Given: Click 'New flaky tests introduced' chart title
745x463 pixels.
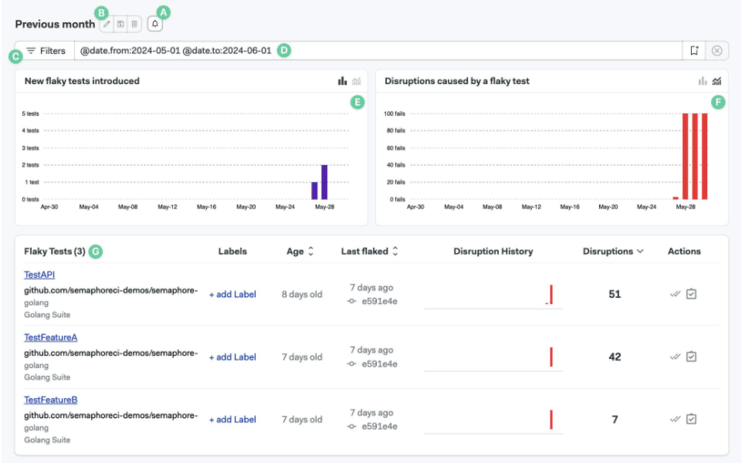Looking at the screenshot, I should pos(82,81).
